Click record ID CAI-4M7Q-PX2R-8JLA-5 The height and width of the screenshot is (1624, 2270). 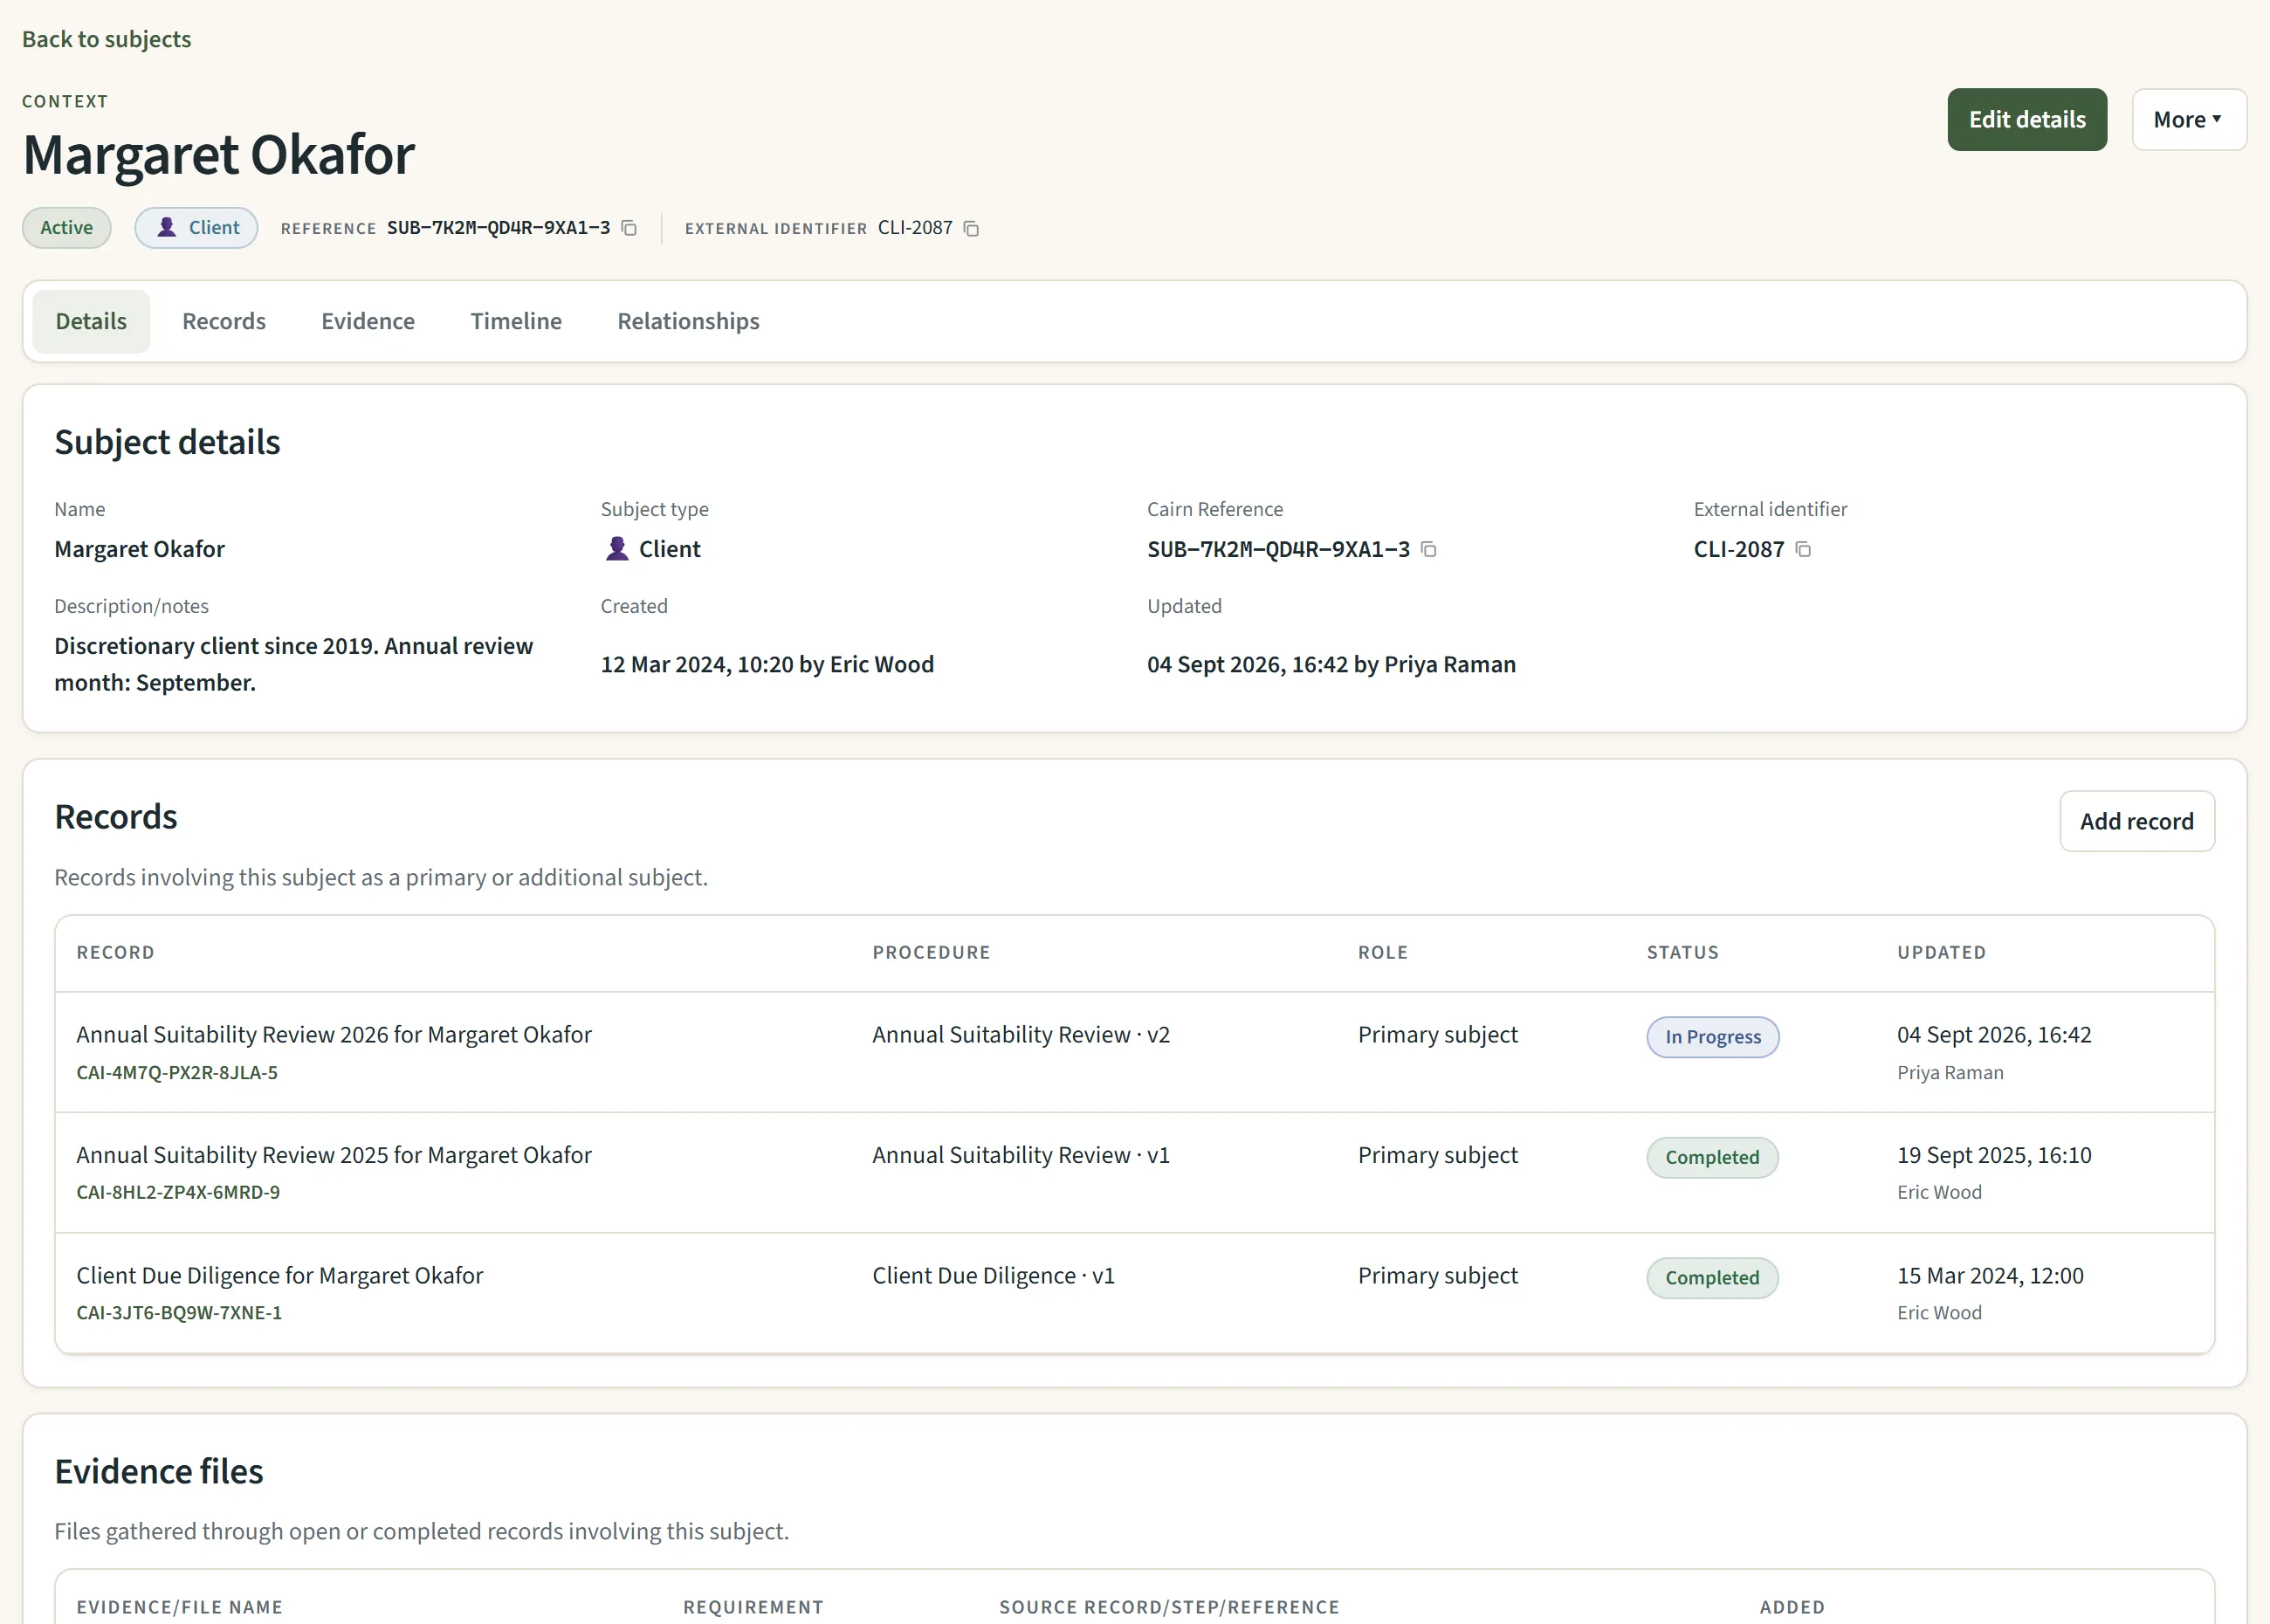click(x=177, y=1072)
